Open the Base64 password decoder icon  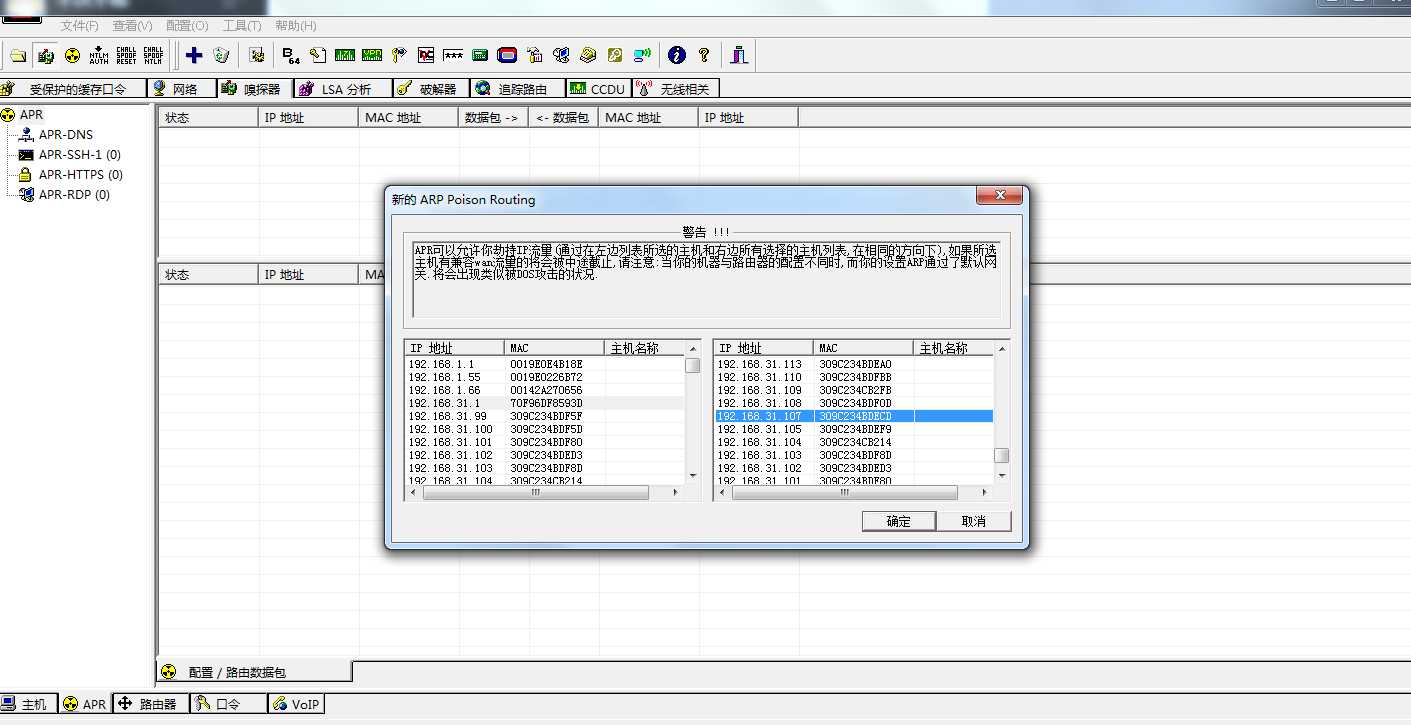pyautogui.click(x=291, y=55)
